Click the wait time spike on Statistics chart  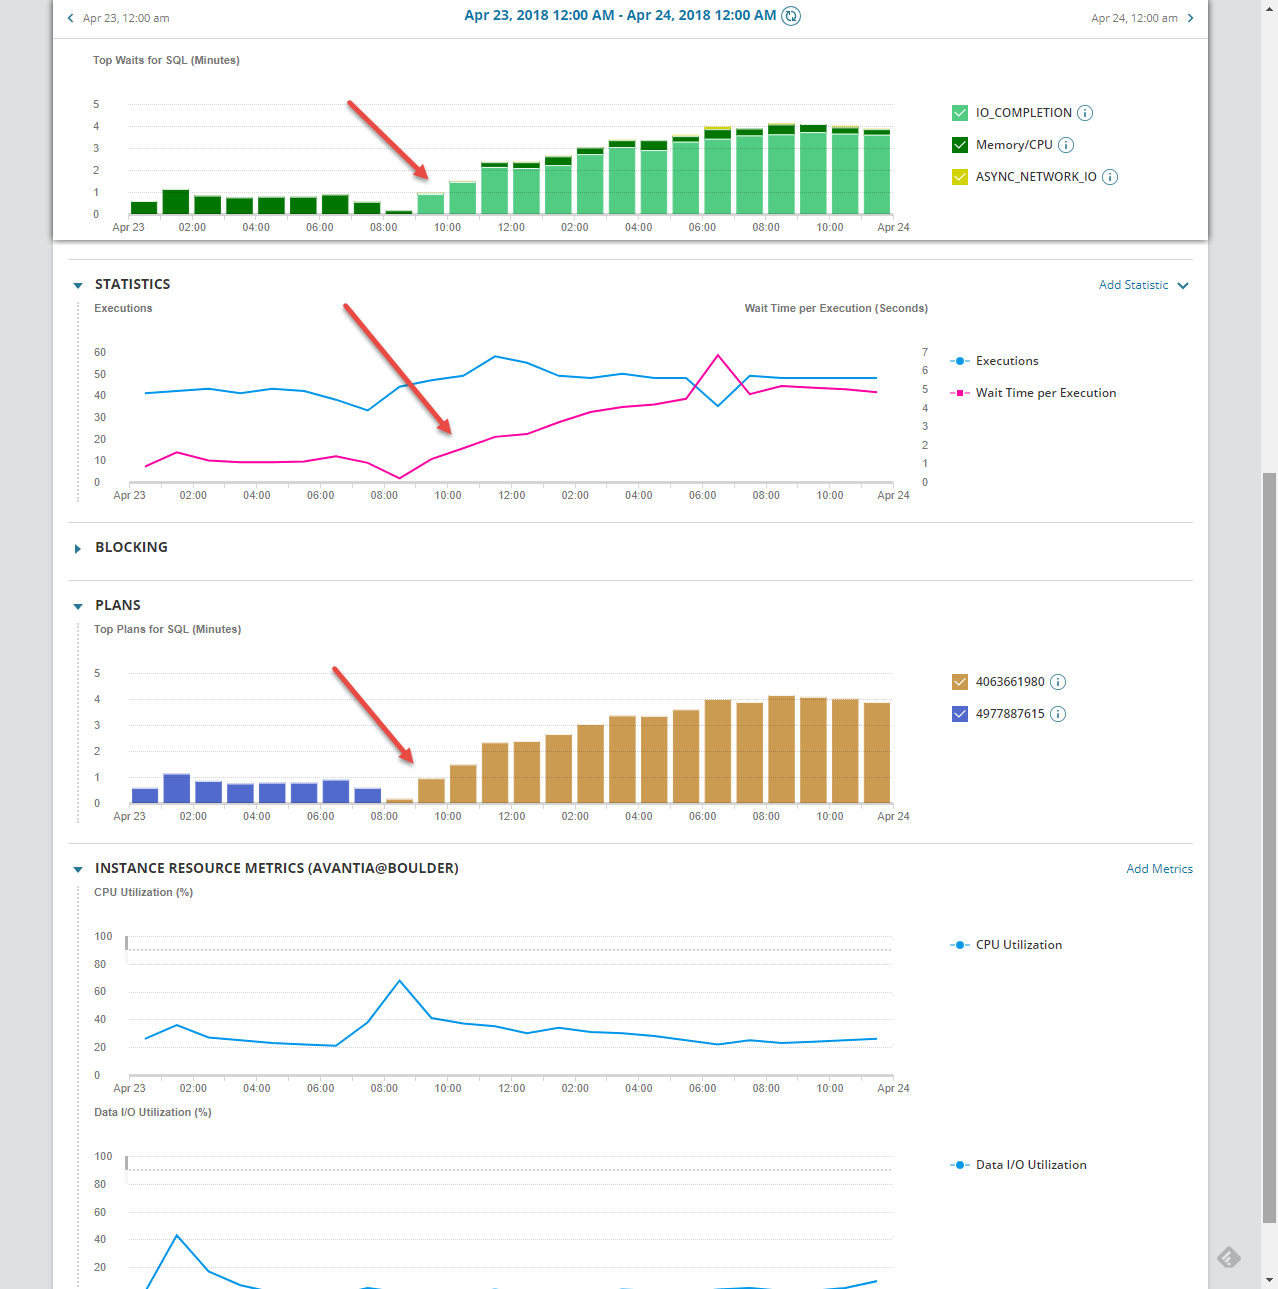(x=718, y=355)
